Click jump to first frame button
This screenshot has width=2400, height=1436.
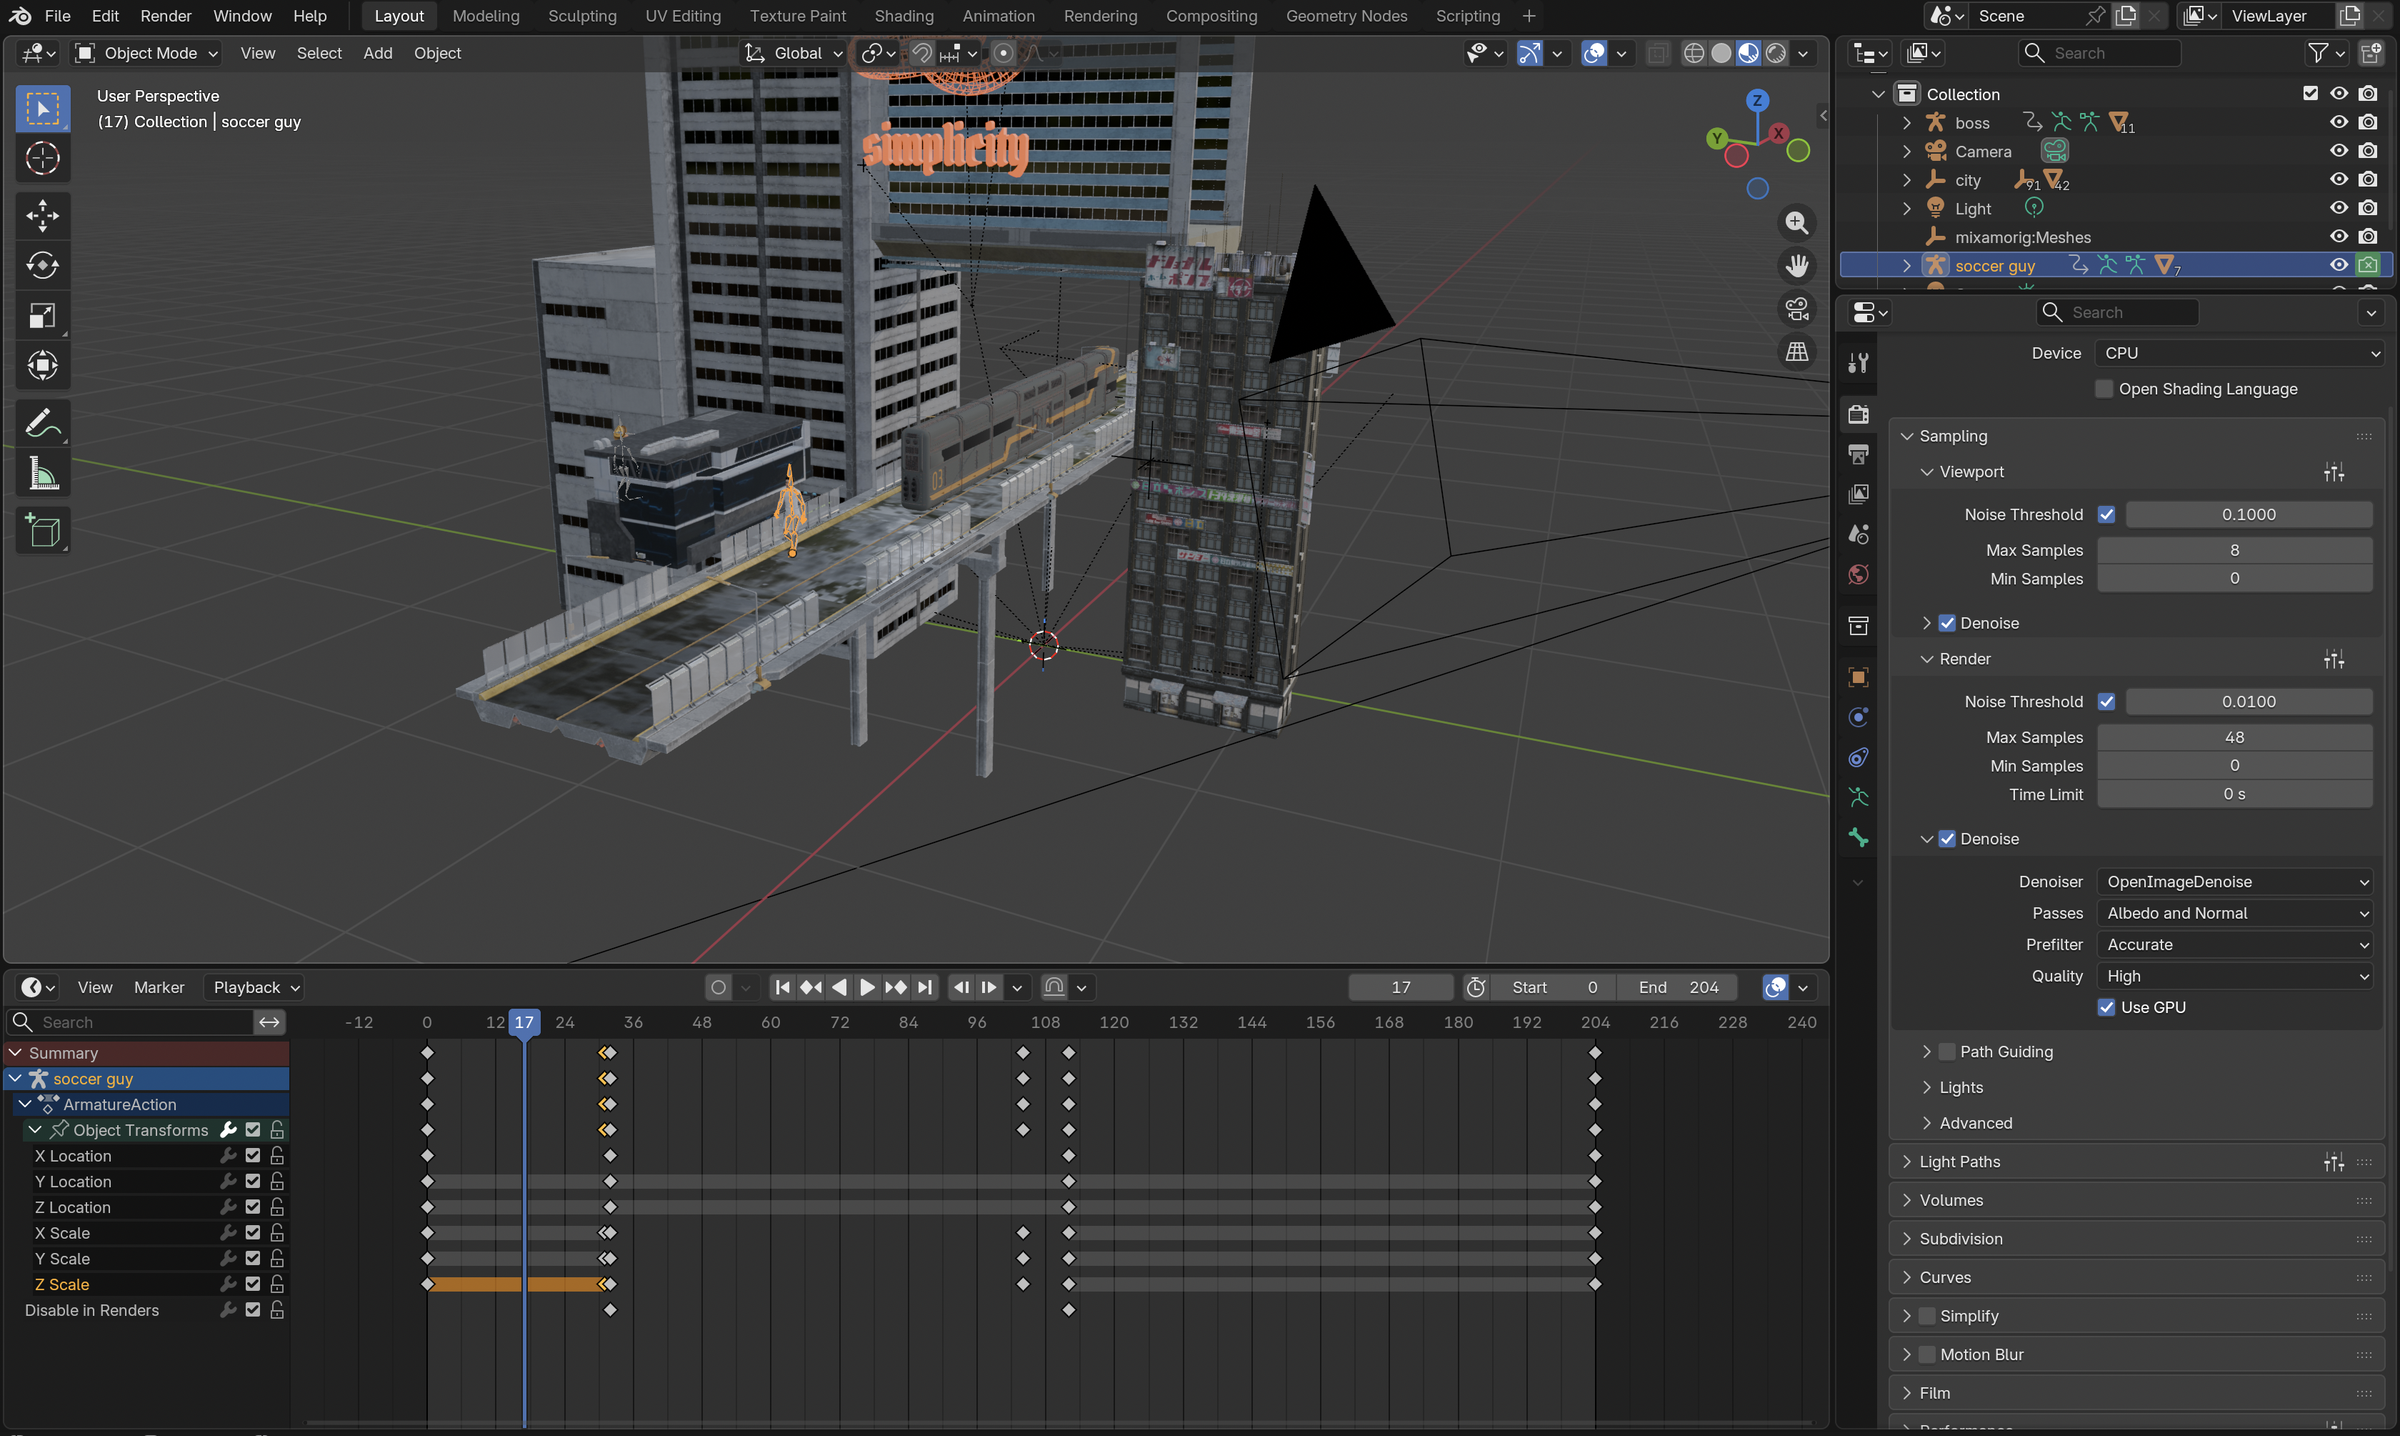pos(783,987)
